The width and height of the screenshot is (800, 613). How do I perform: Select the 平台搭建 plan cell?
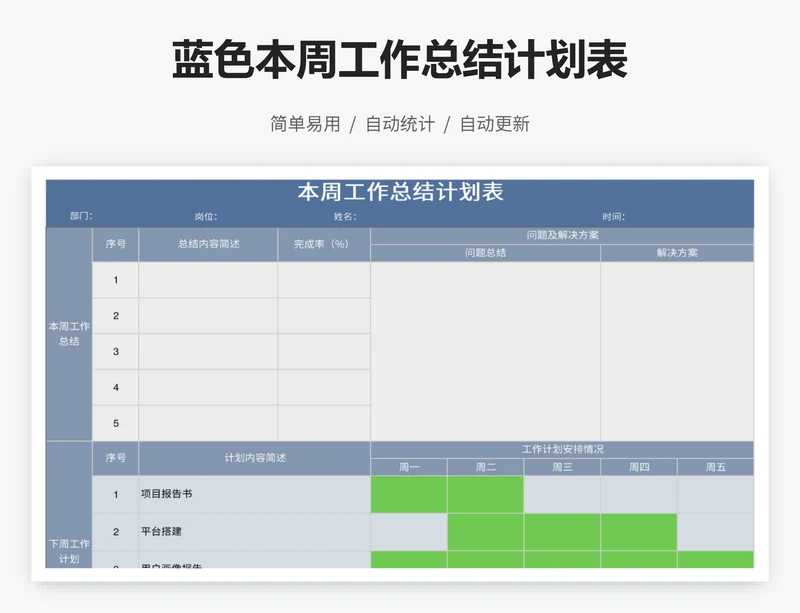255,532
